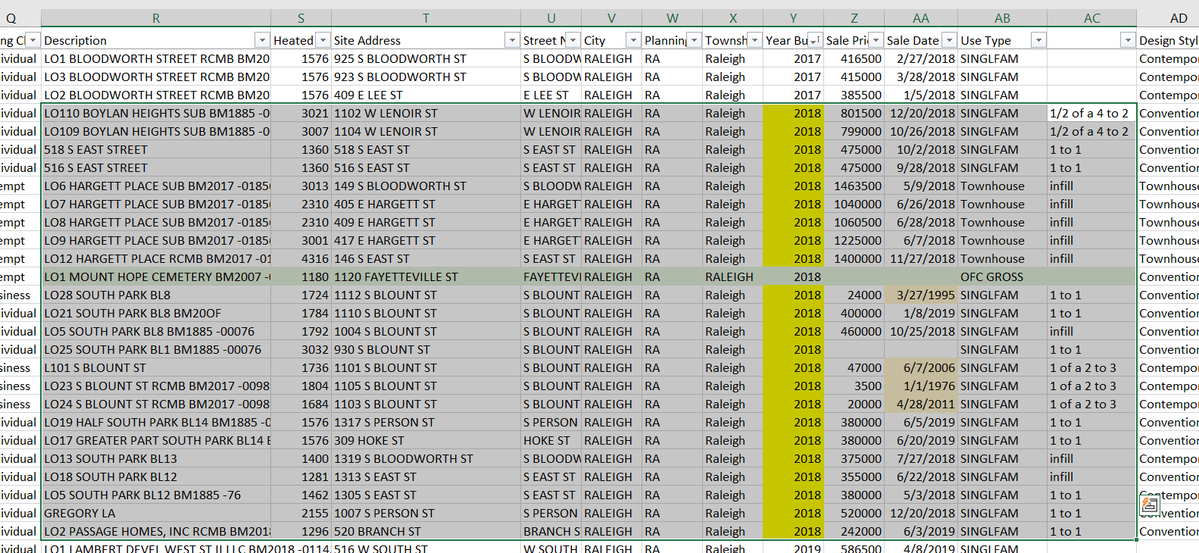
Task: Open filter arrow of blank column AC
Action: pyautogui.click(x=1128, y=40)
